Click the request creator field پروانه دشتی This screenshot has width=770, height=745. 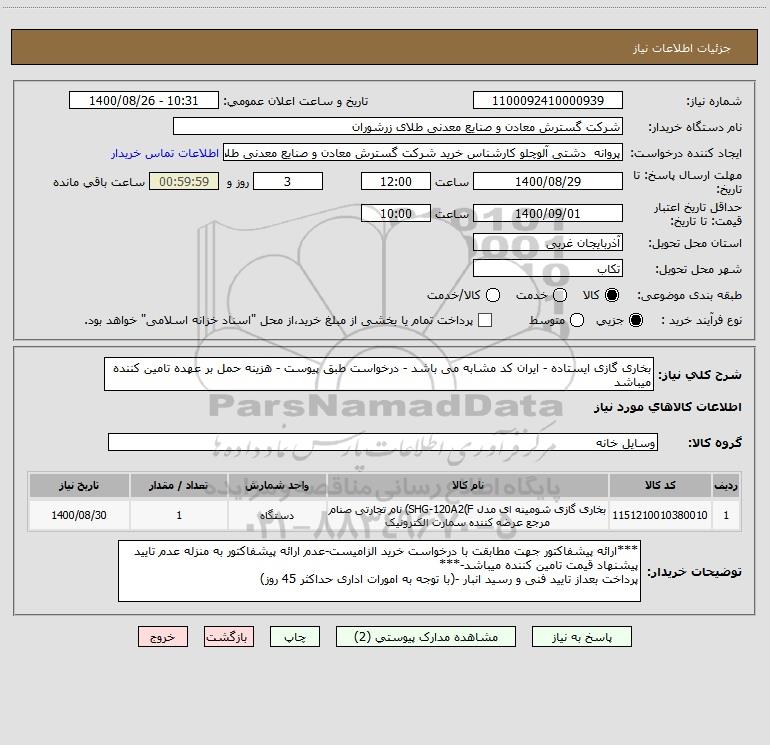tap(423, 152)
